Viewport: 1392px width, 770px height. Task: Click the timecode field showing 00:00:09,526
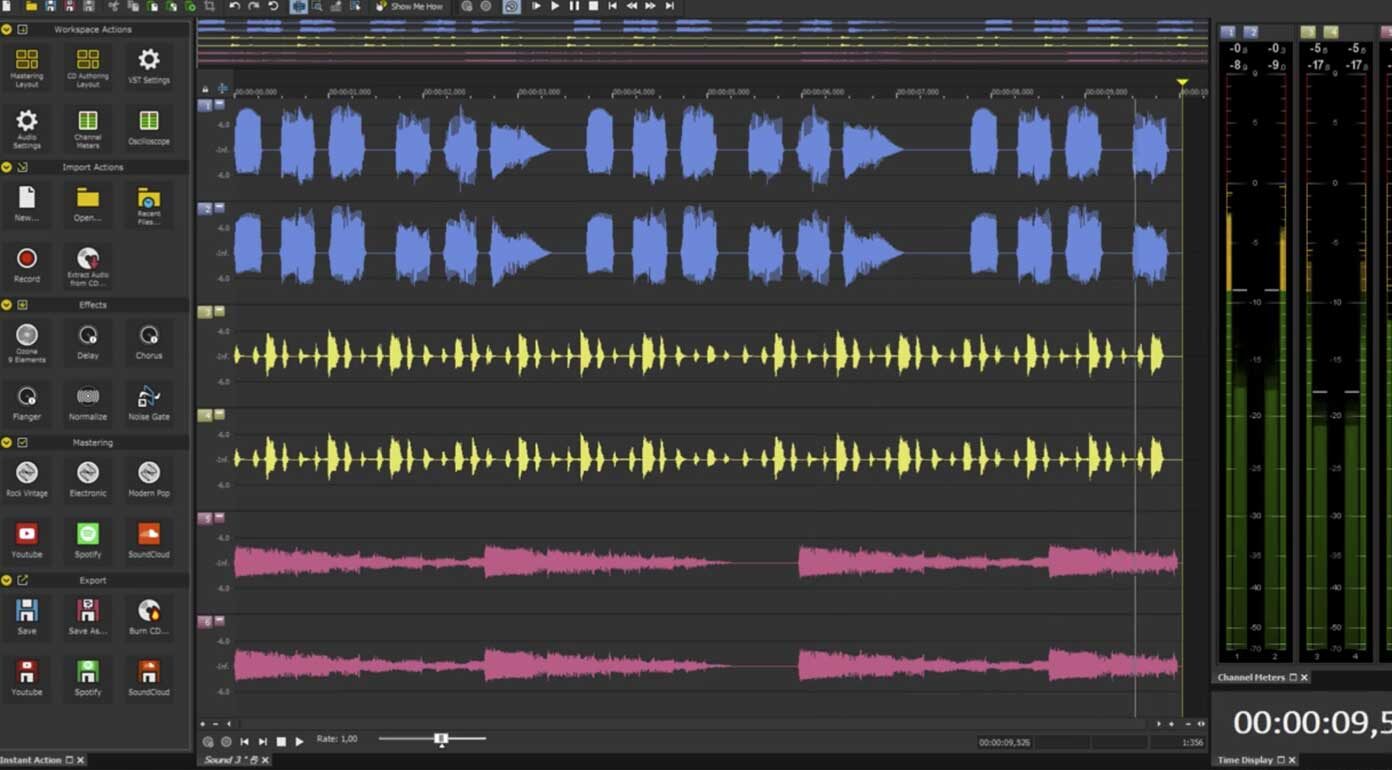pos(1007,741)
